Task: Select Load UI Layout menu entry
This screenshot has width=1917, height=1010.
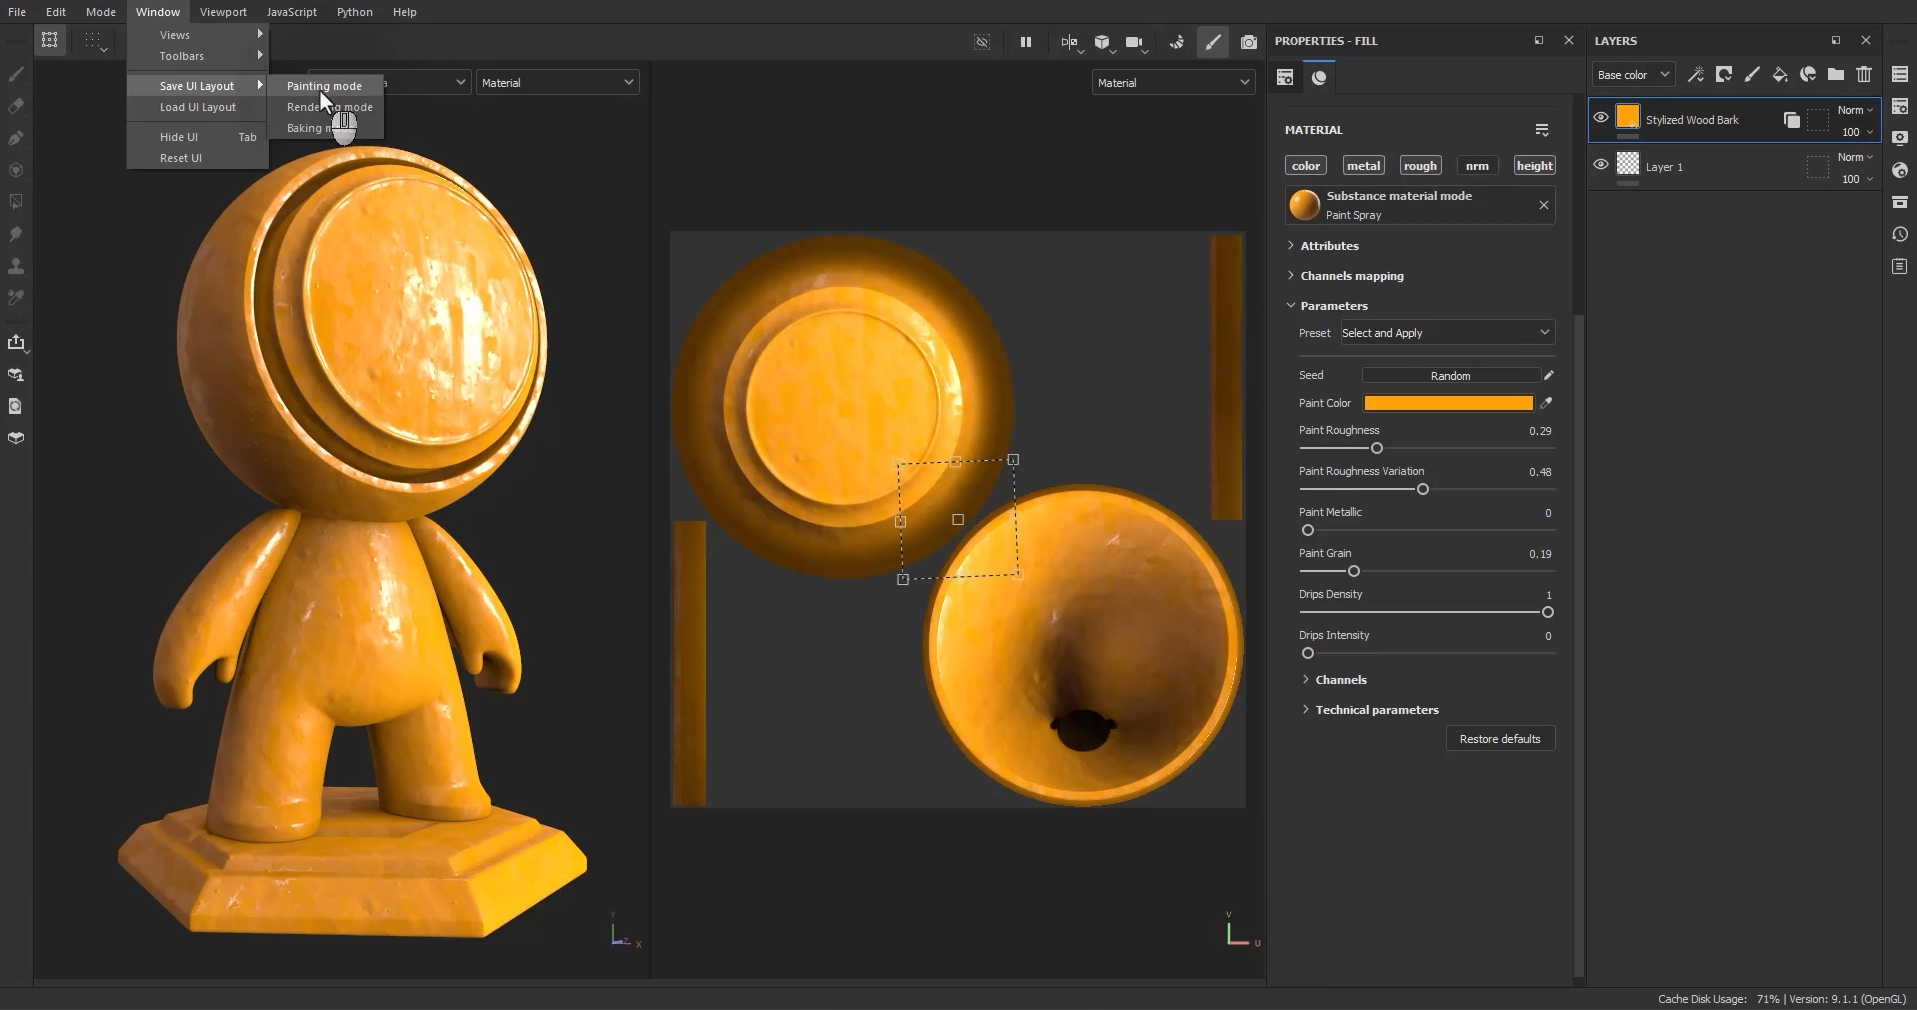Action: point(198,107)
